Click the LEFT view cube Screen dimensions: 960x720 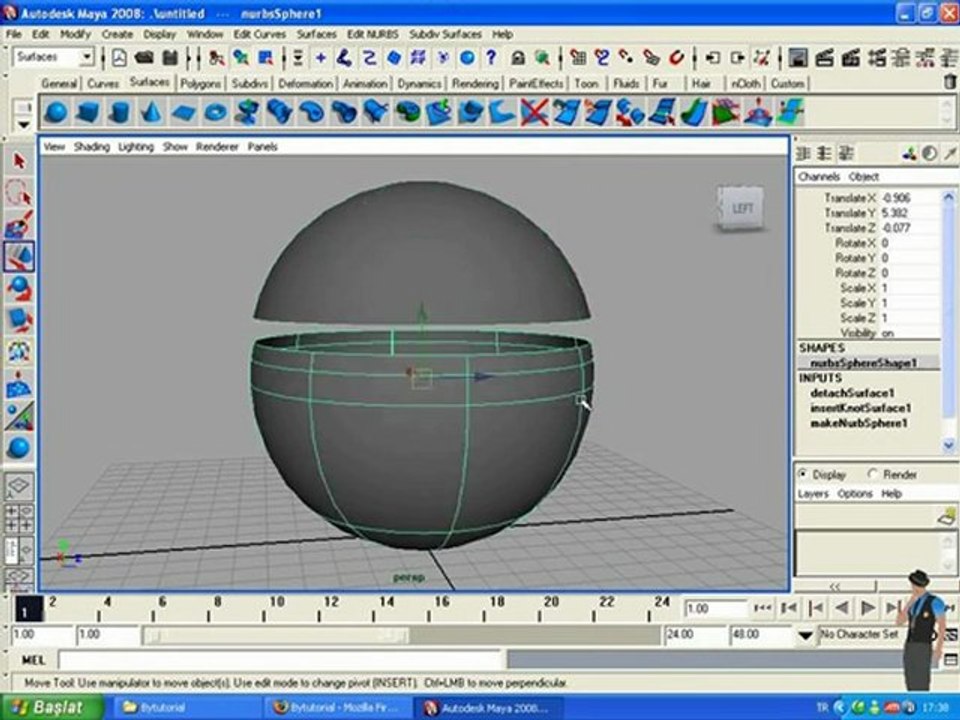point(740,209)
